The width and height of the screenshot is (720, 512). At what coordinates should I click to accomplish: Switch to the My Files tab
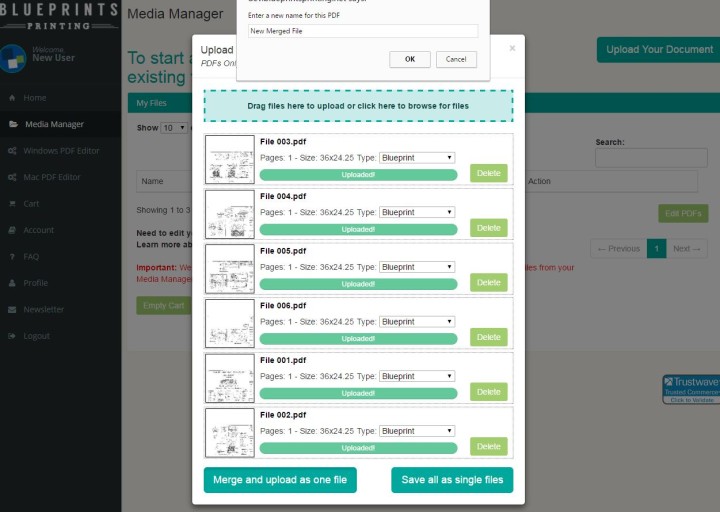tap(152, 103)
